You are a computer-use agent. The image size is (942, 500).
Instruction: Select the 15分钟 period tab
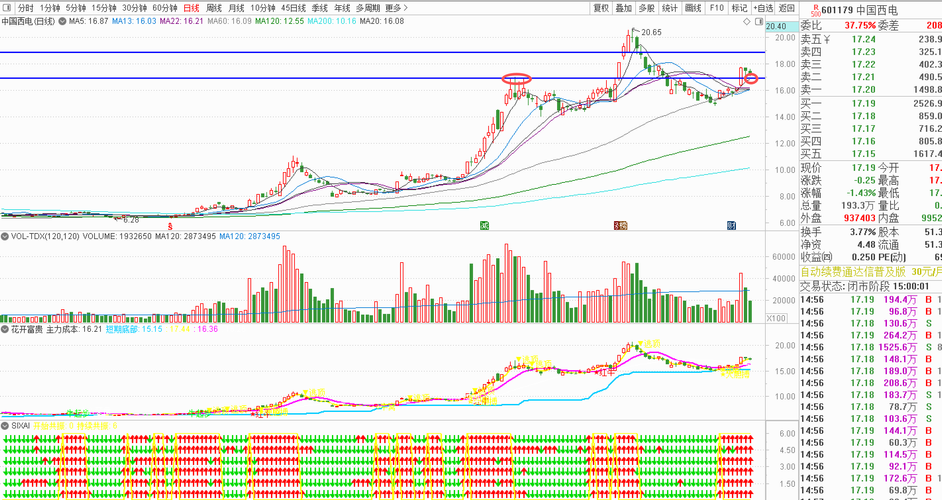click(104, 8)
